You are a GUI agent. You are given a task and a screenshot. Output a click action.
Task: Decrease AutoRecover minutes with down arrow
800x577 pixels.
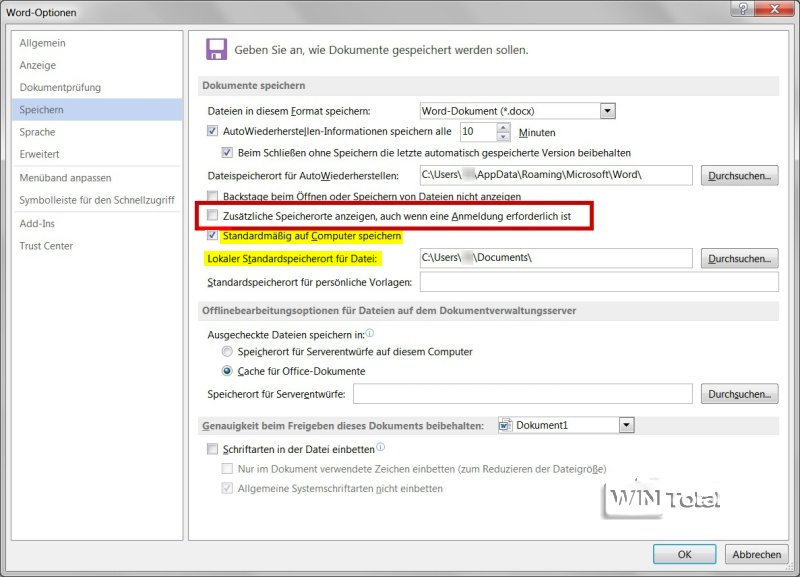pos(503,136)
